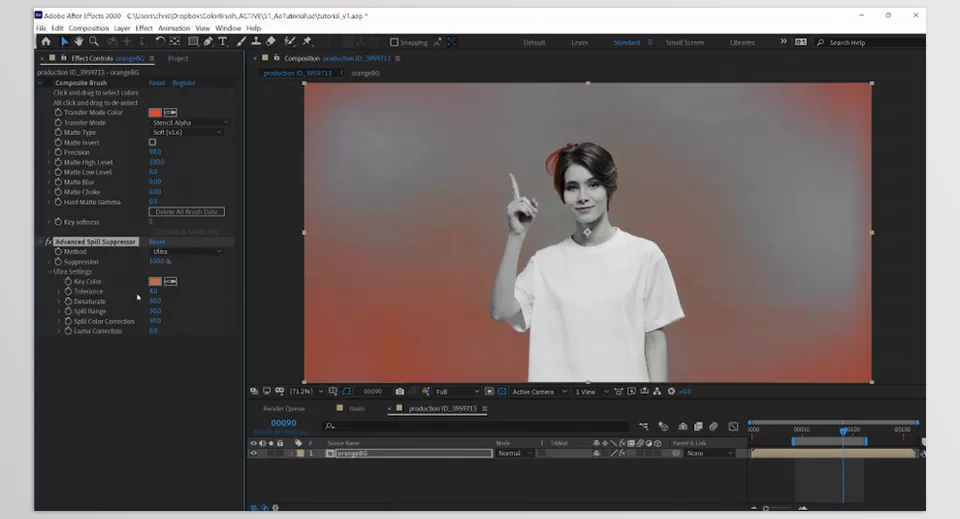Open the 1 View layout dropdown
960x519 pixels.
click(x=591, y=392)
